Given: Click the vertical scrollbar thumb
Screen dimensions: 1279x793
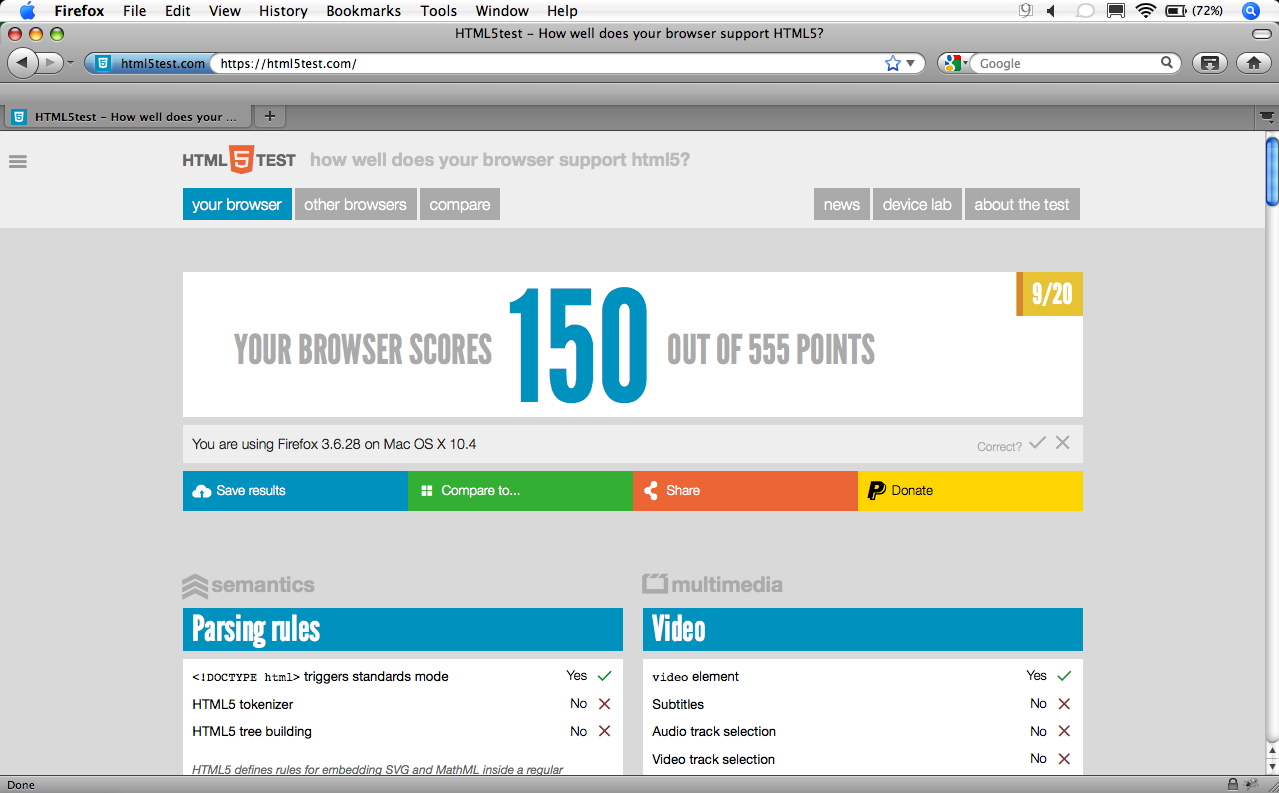Looking at the screenshot, I should click(1272, 170).
